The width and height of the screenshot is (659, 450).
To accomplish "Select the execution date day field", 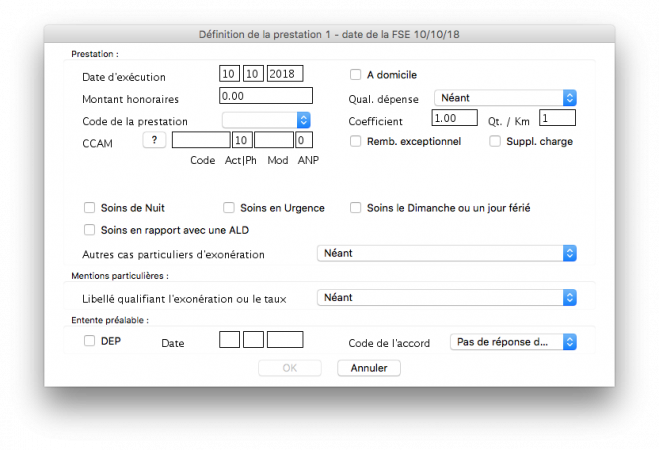I will [229, 74].
